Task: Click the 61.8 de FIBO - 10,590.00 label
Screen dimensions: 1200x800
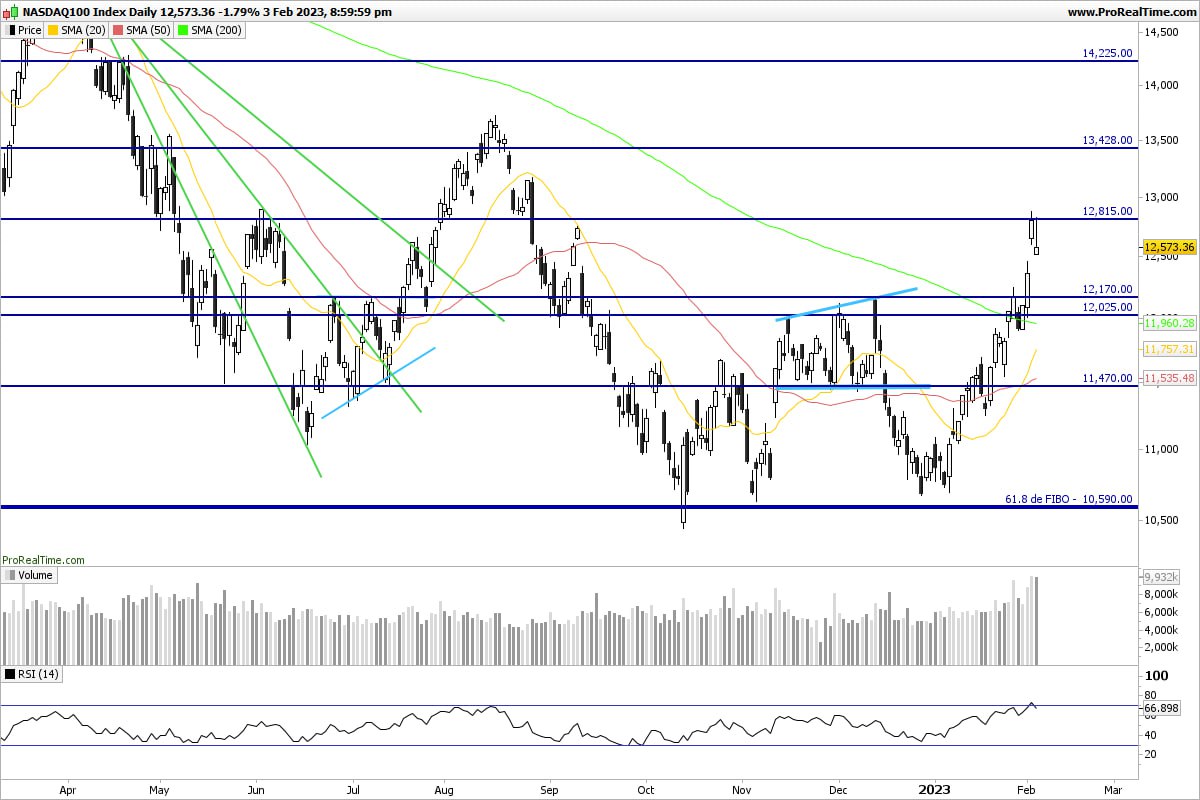Action: [x=1069, y=498]
